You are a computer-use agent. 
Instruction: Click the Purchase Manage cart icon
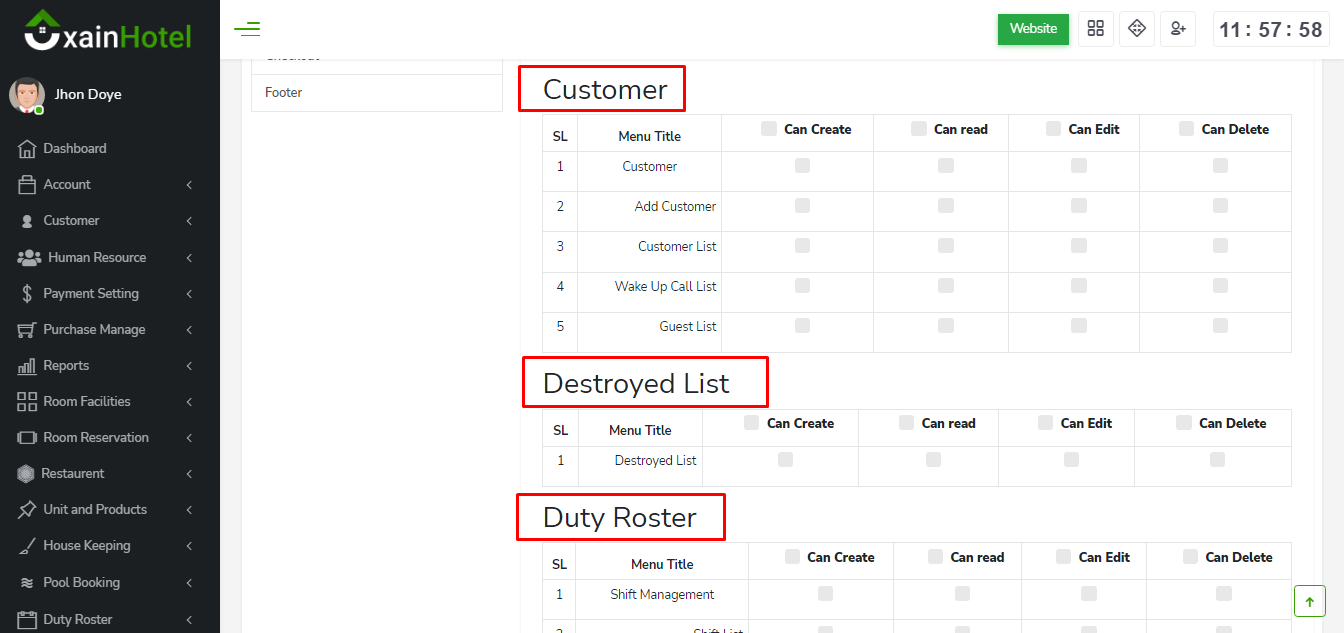click(x=27, y=330)
